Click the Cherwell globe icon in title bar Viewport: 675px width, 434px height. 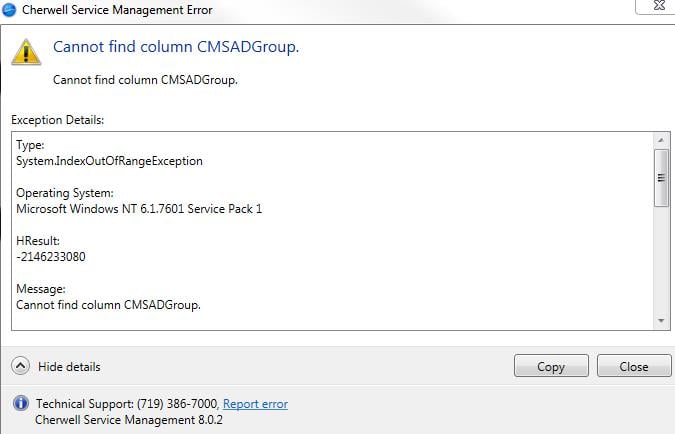coord(9,10)
